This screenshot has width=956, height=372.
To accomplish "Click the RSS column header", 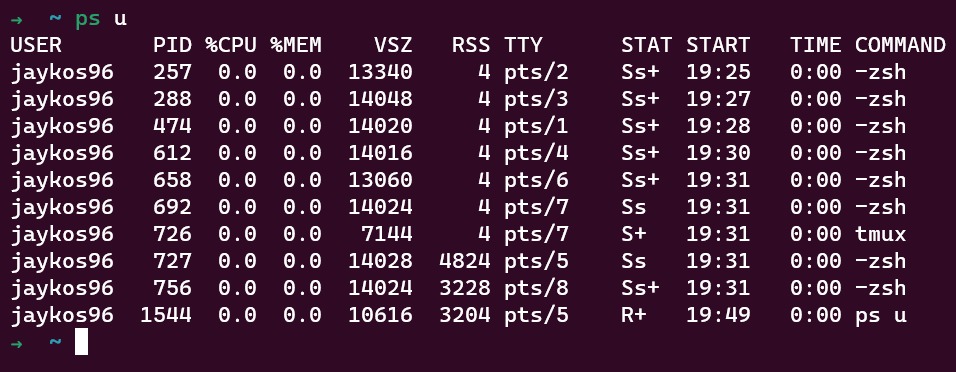I will tap(471, 45).
